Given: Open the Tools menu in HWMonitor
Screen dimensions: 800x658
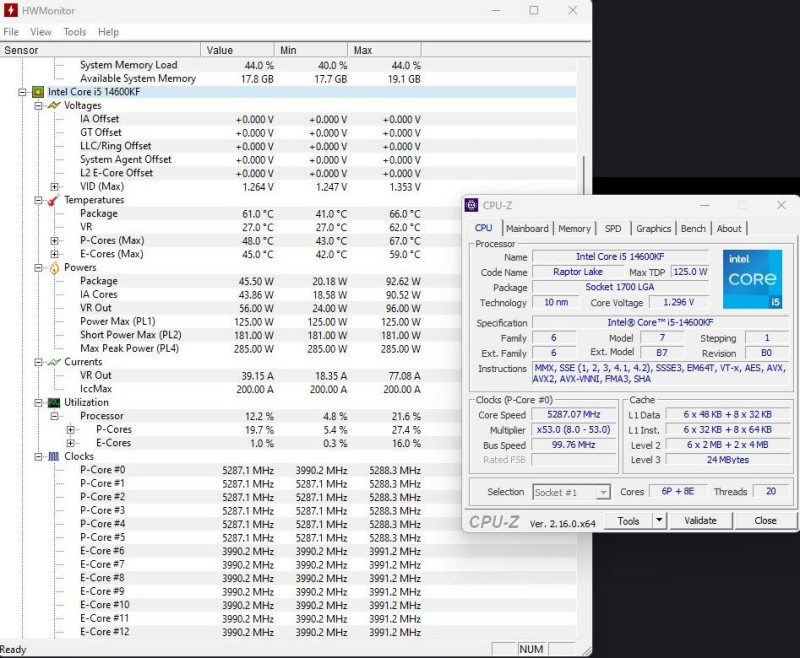Looking at the screenshot, I should [x=74, y=32].
